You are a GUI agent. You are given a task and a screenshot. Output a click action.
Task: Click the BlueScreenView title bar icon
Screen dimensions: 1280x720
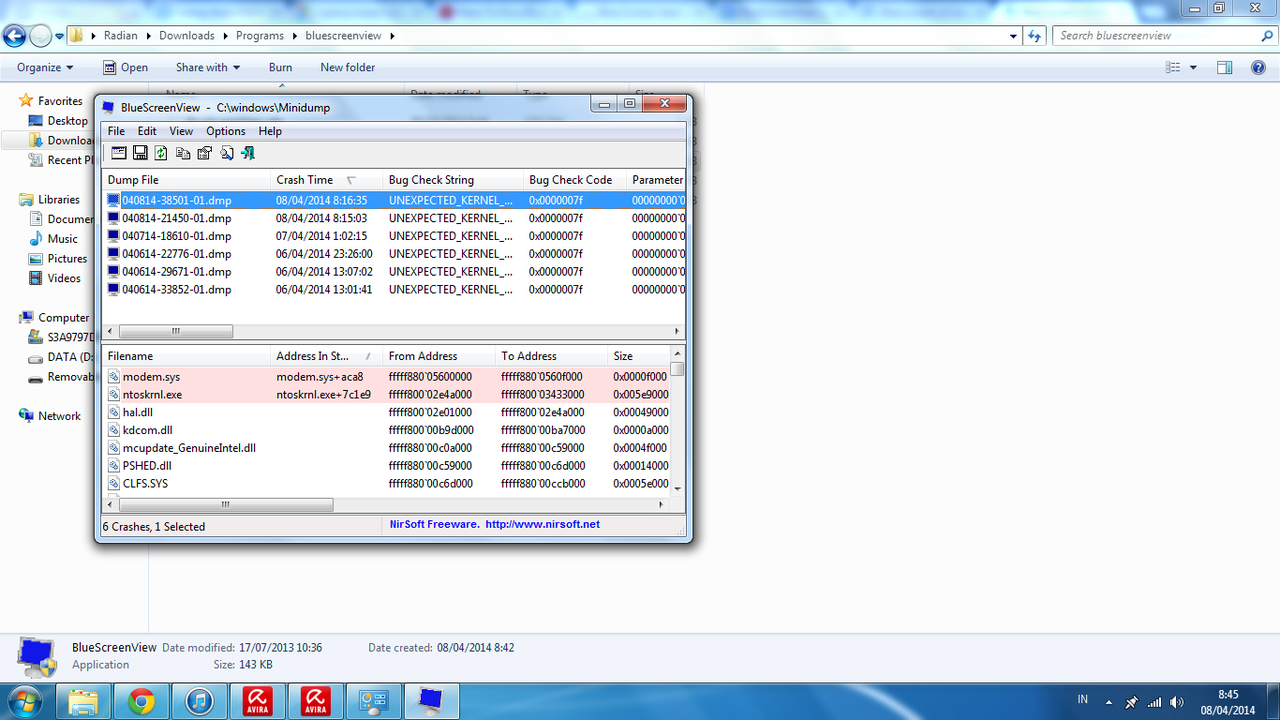coord(109,107)
